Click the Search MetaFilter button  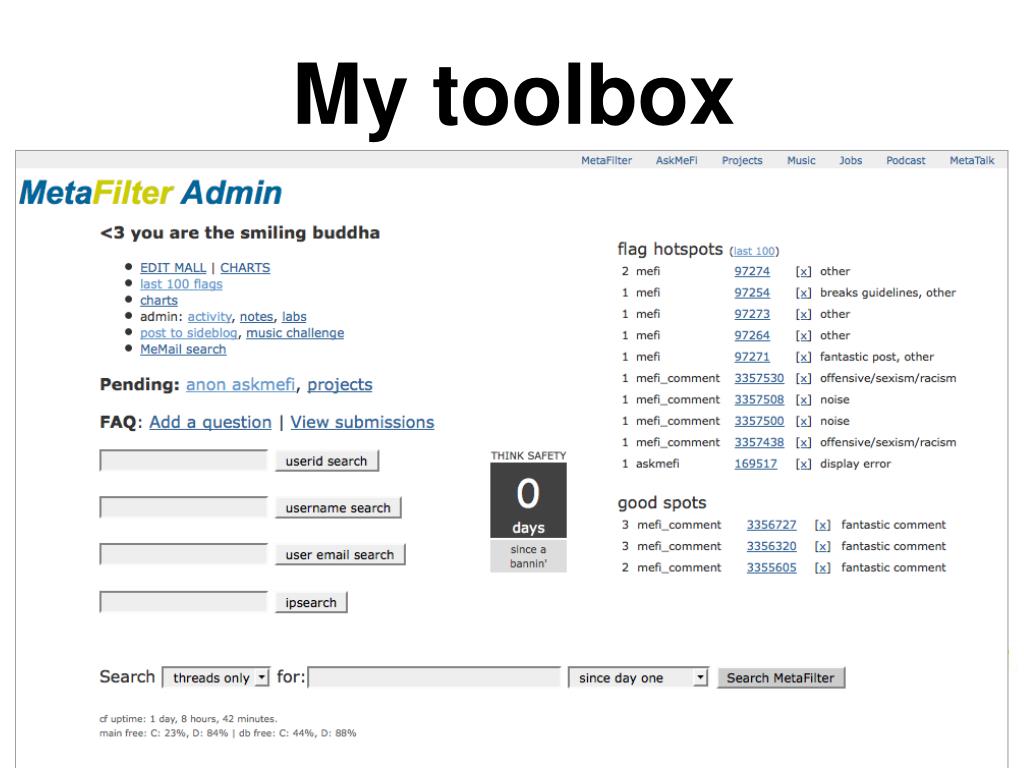tap(780, 678)
